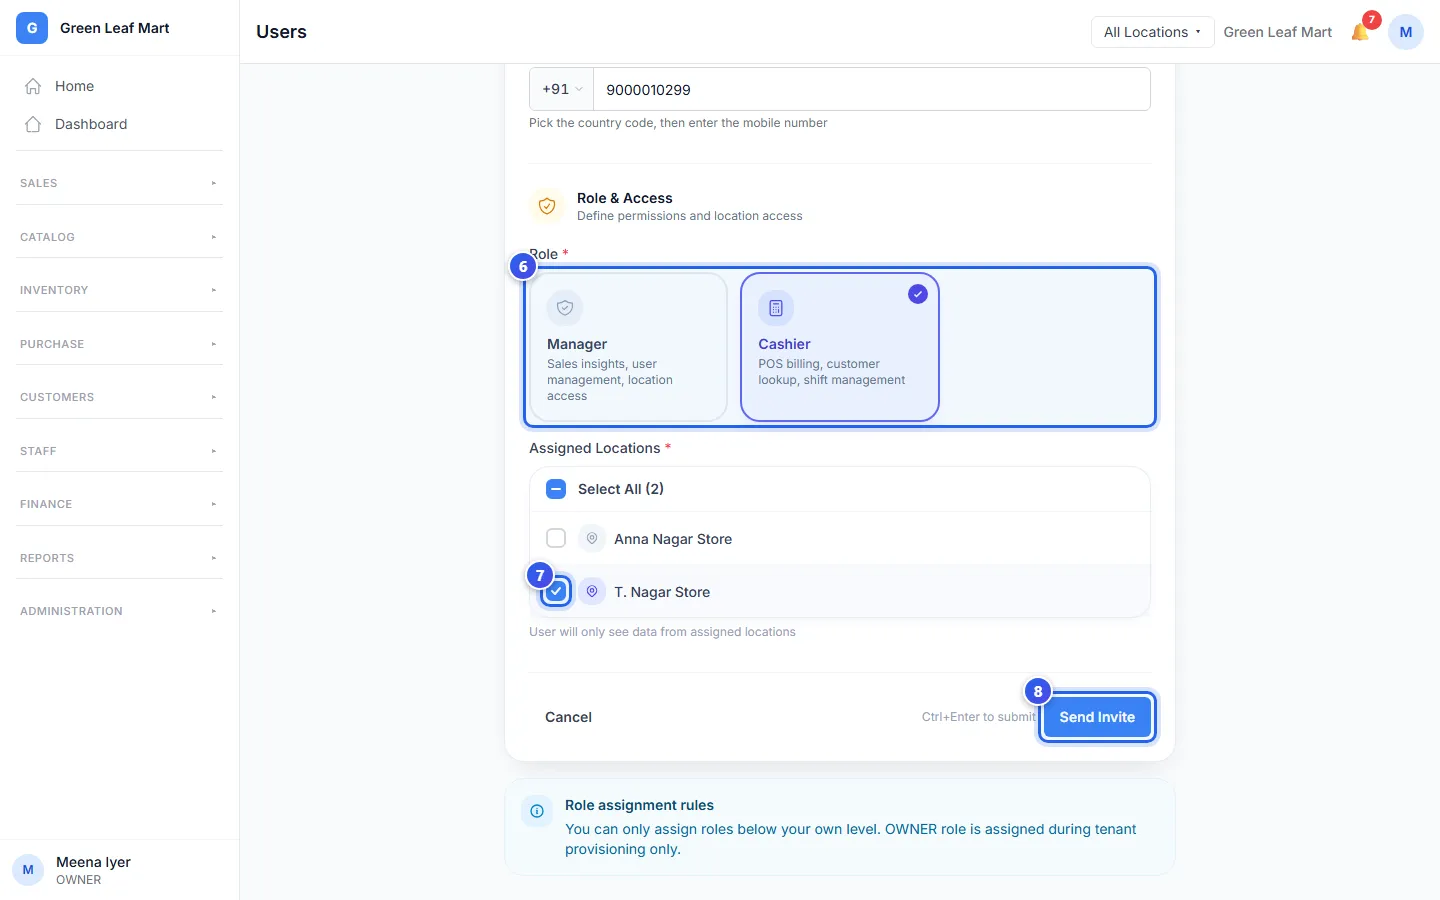Cancel the user invite form
Viewport: 1440px width, 900px height.
pyautogui.click(x=568, y=717)
